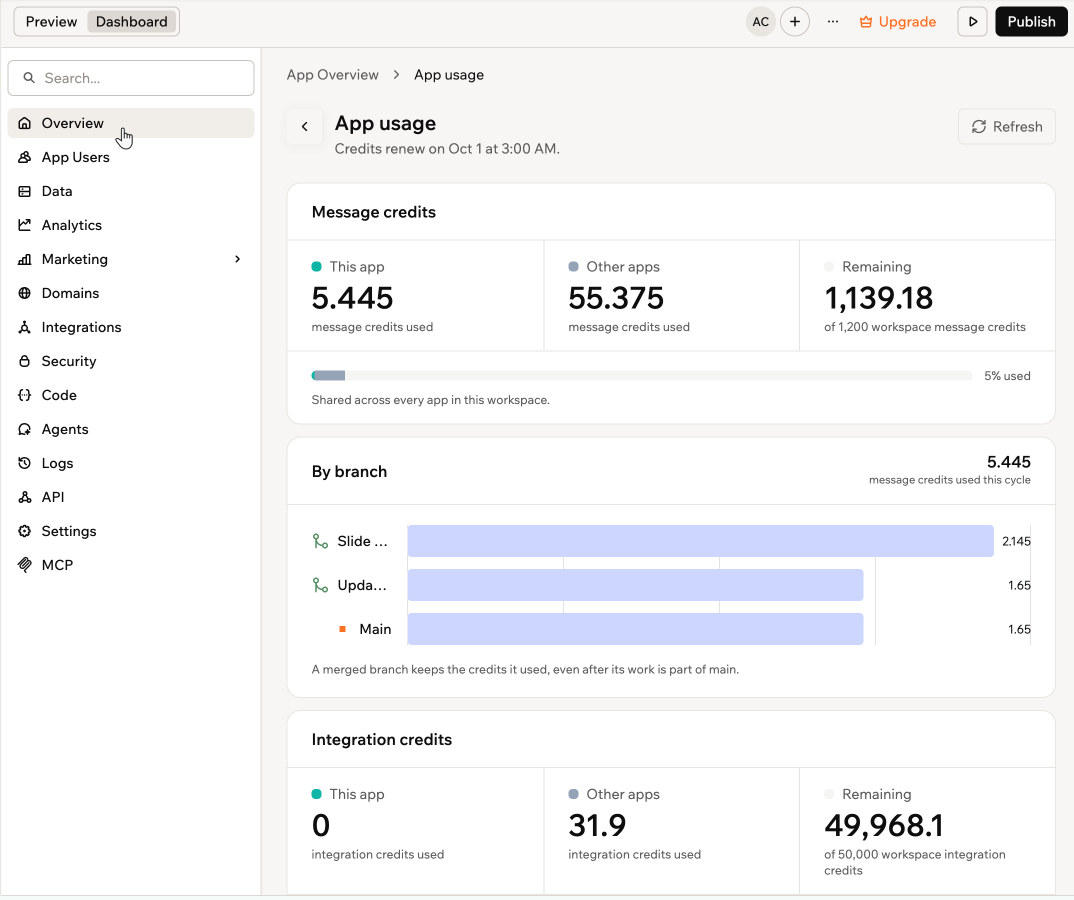Image resolution: width=1074 pixels, height=900 pixels.
Task: Open the AC account avatar
Action: (760, 22)
